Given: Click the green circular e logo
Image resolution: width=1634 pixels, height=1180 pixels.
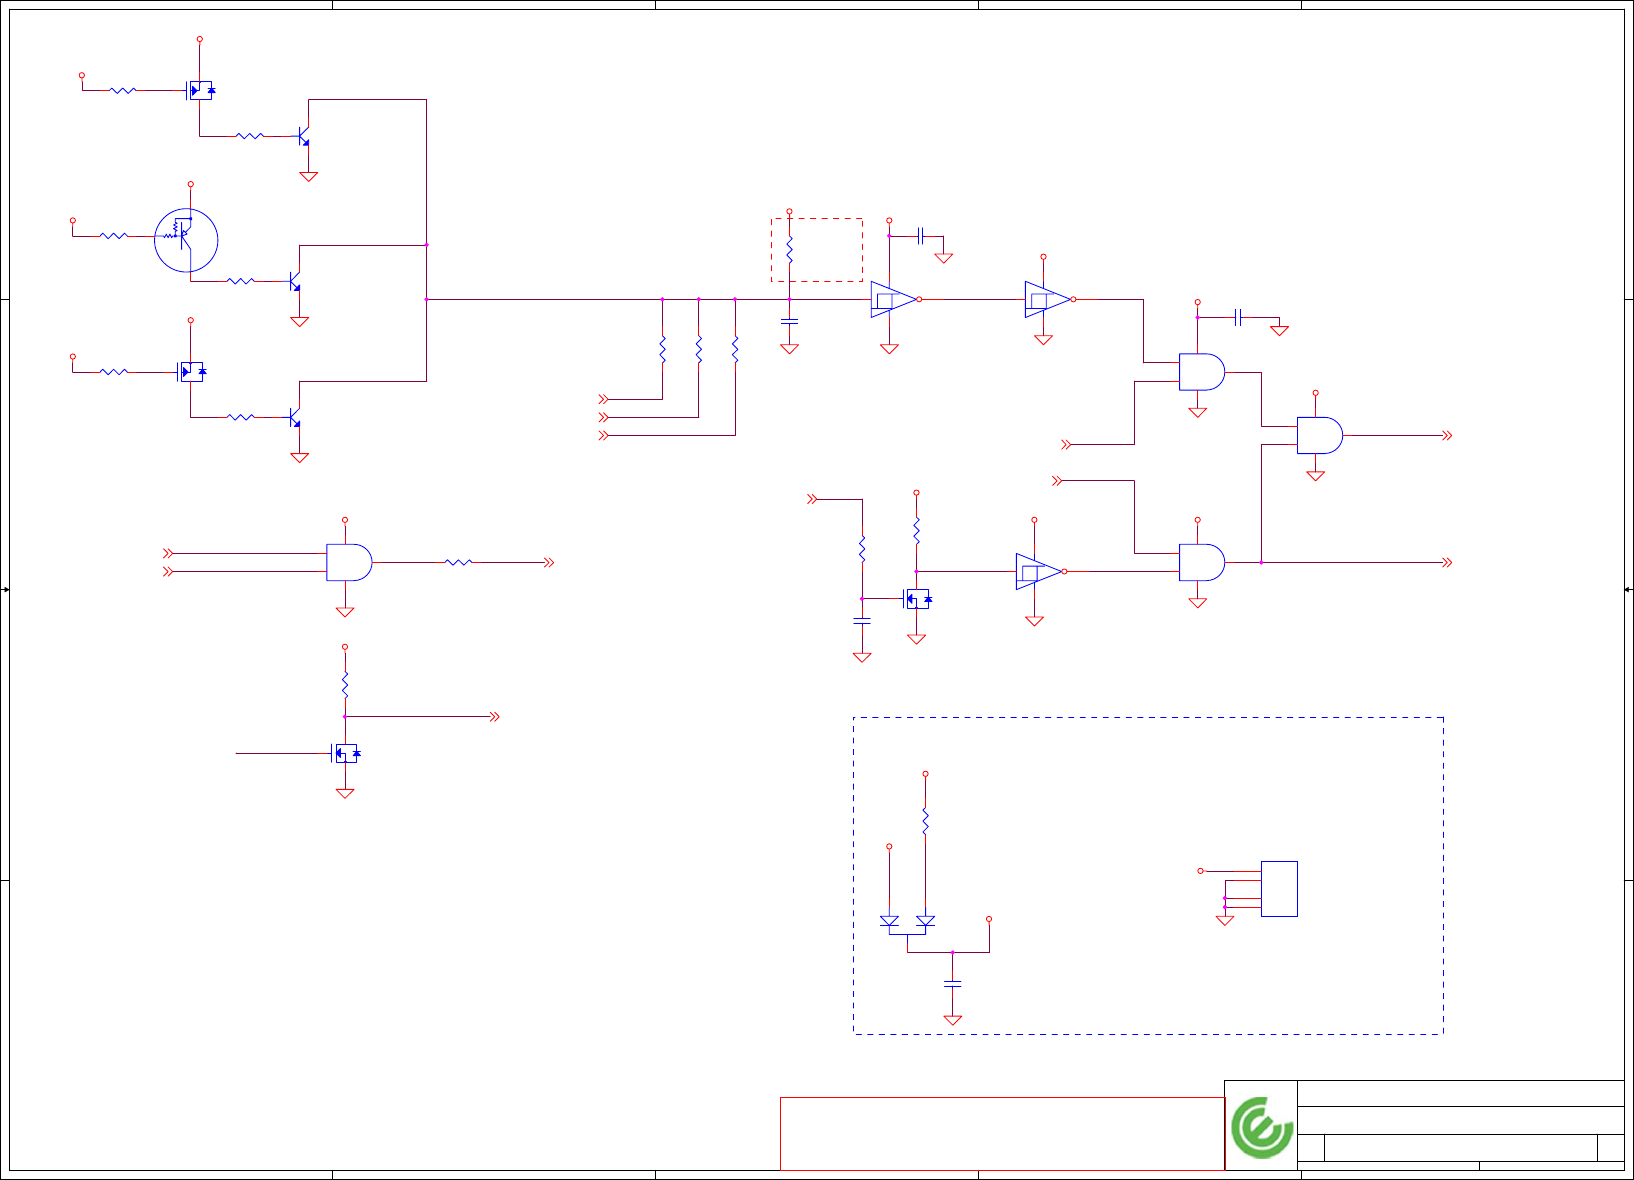Looking at the screenshot, I should tap(1261, 1127).
